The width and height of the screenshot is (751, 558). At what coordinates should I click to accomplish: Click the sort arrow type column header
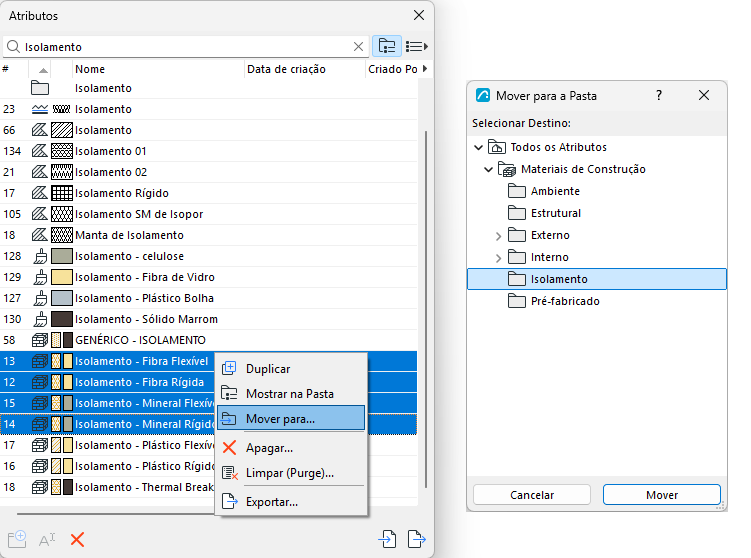tap(43, 69)
